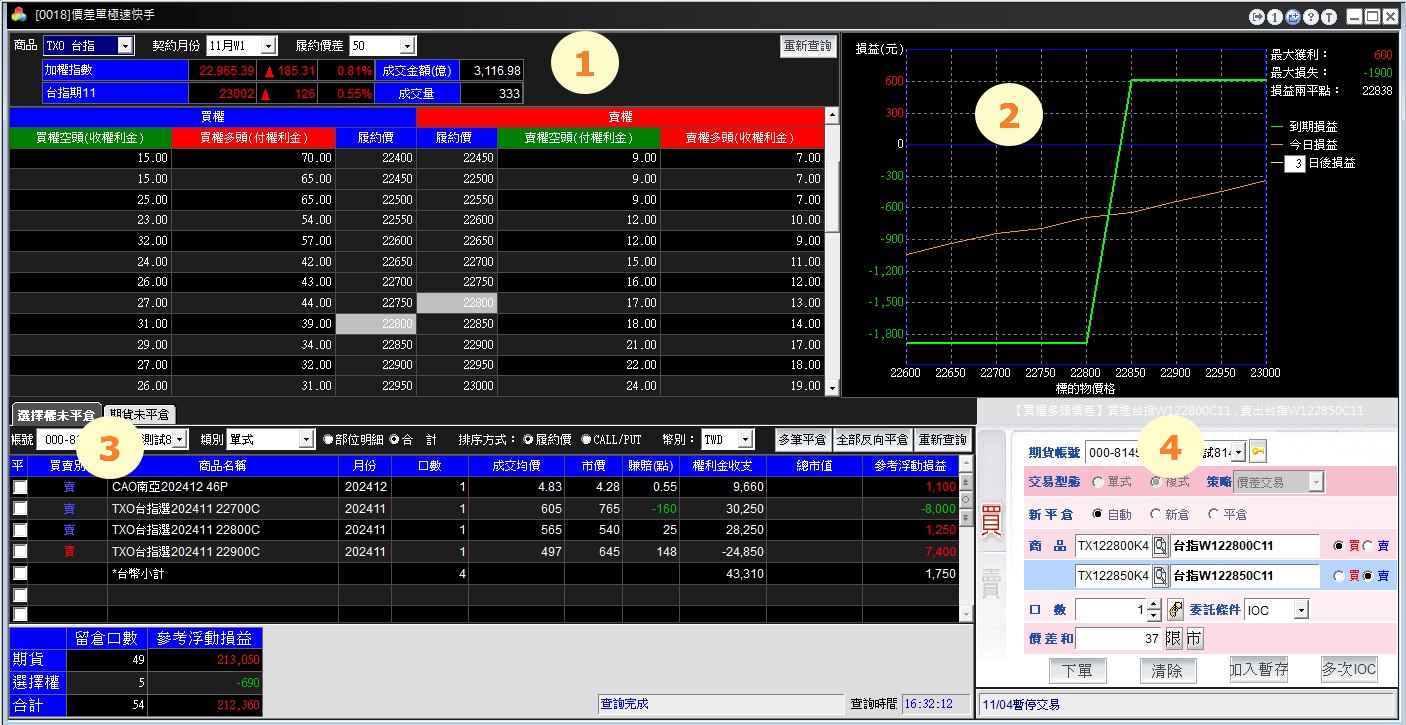The image size is (1406, 725).
Task: Check the box for 台幣小計 row
Action: click(x=20, y=573)
